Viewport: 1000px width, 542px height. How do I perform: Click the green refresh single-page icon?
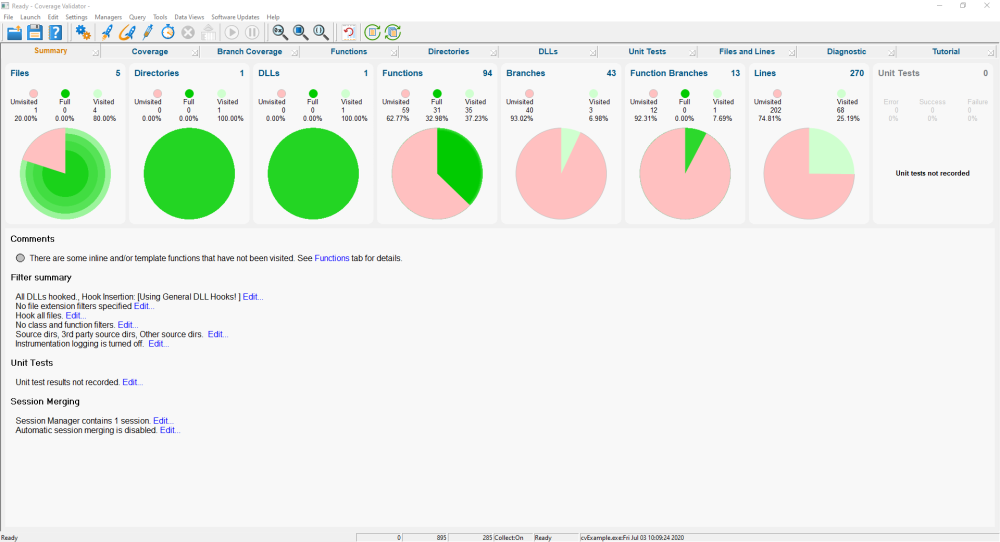tap(372, 33)
